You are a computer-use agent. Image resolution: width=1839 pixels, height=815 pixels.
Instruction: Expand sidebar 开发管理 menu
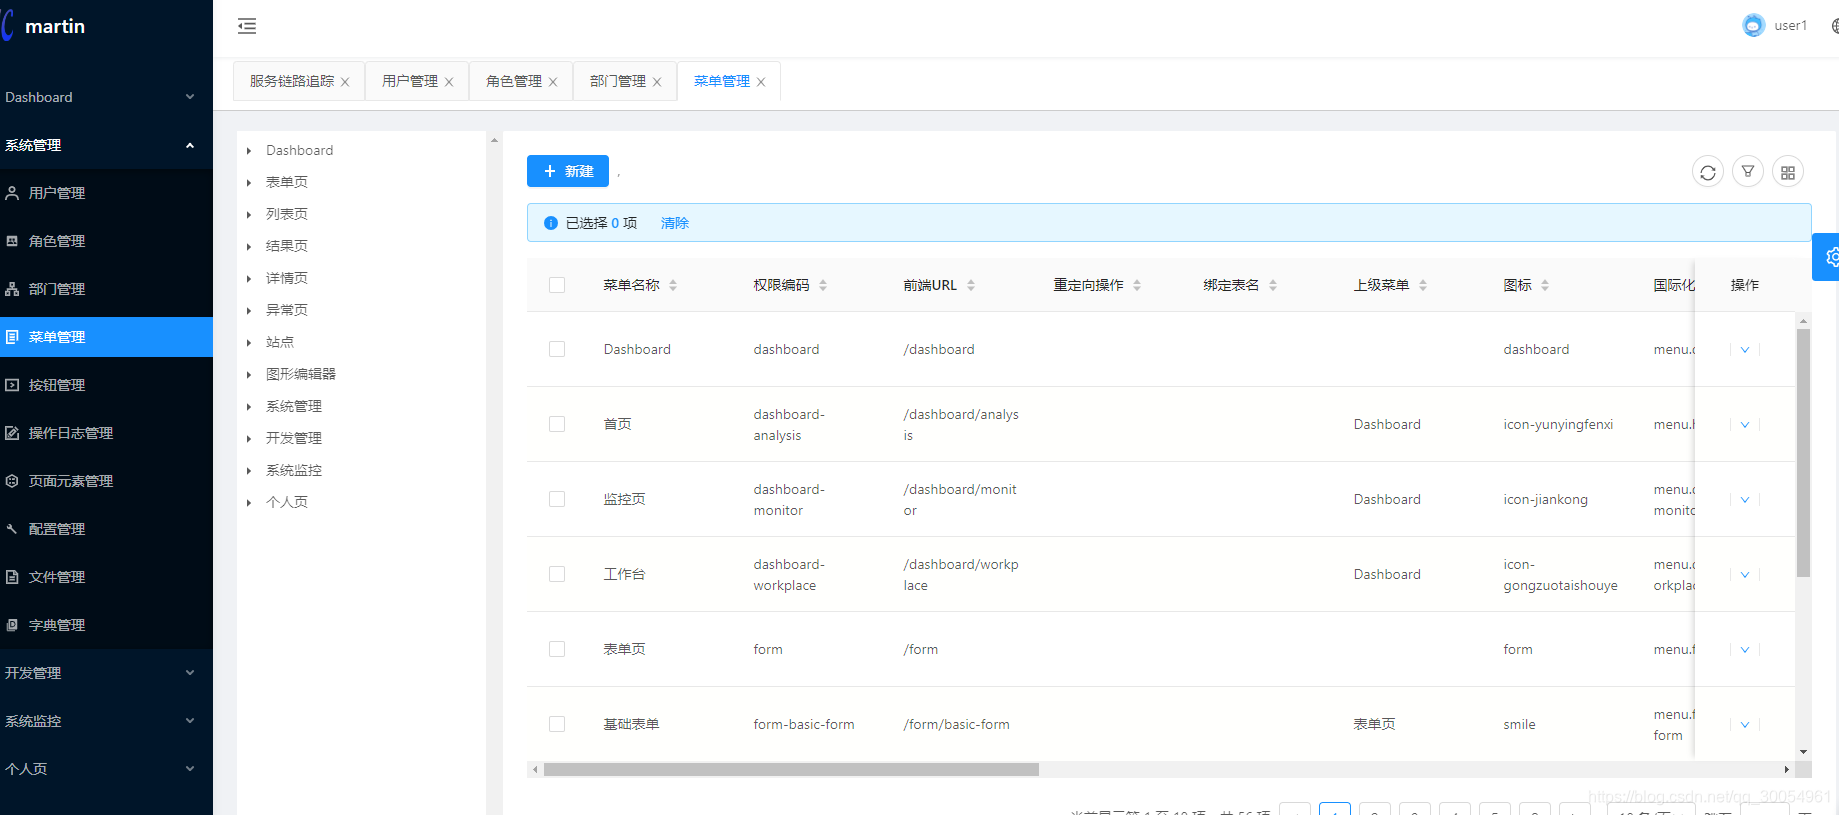pos(106,673)
